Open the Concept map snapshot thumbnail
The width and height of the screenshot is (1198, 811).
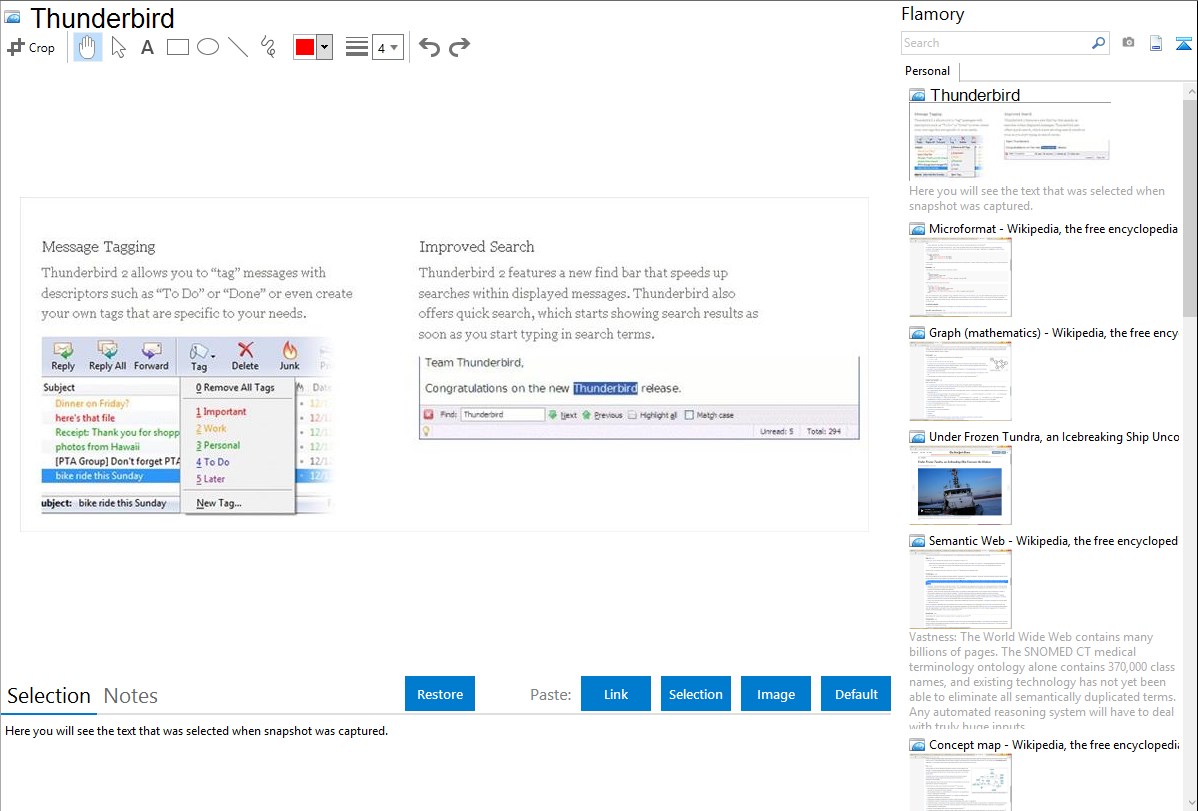click(x=960, y=782)
